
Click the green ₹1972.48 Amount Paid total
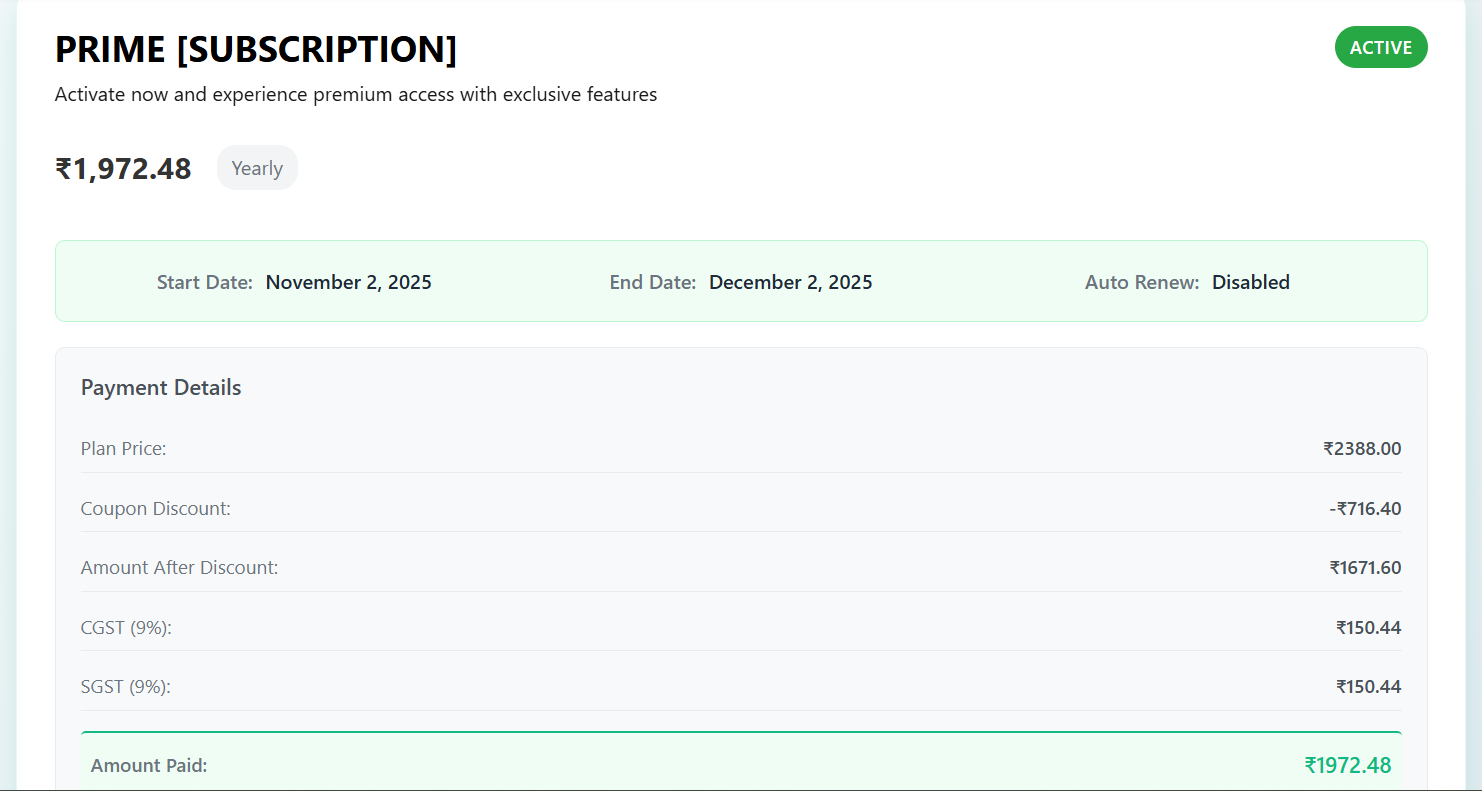pos(1347,765)
